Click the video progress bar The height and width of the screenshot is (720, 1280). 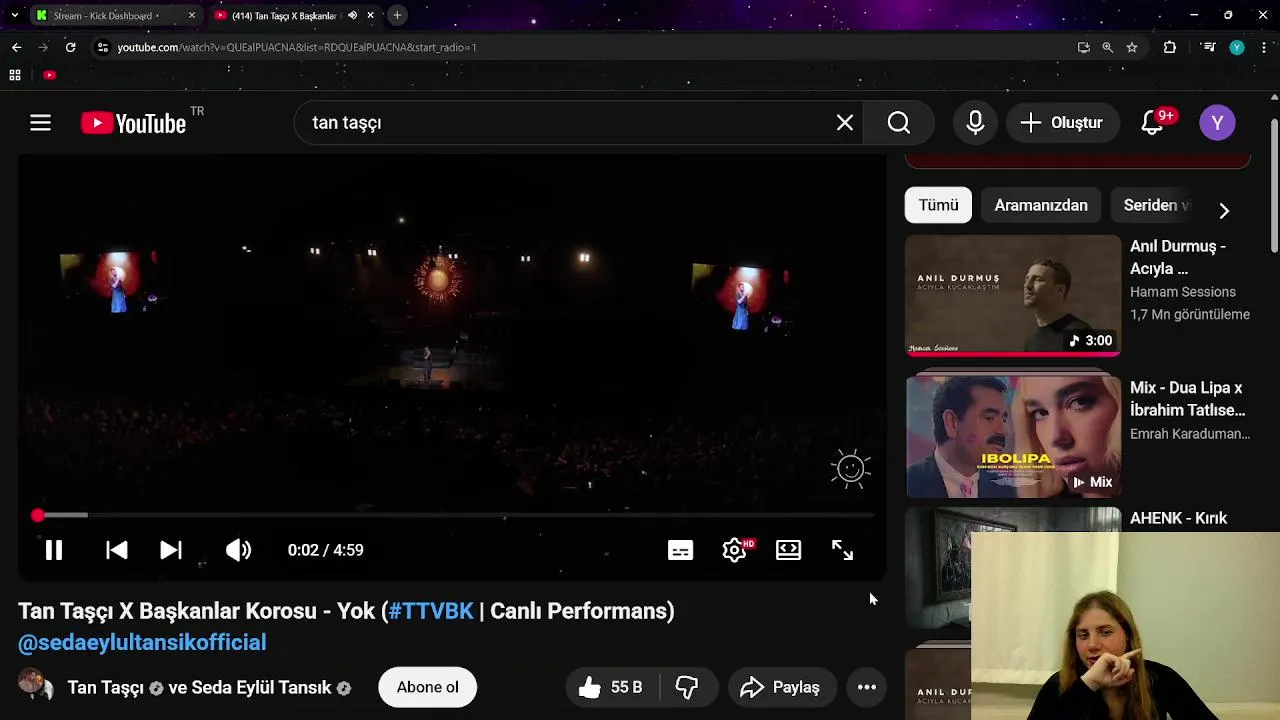coord(453,515)
